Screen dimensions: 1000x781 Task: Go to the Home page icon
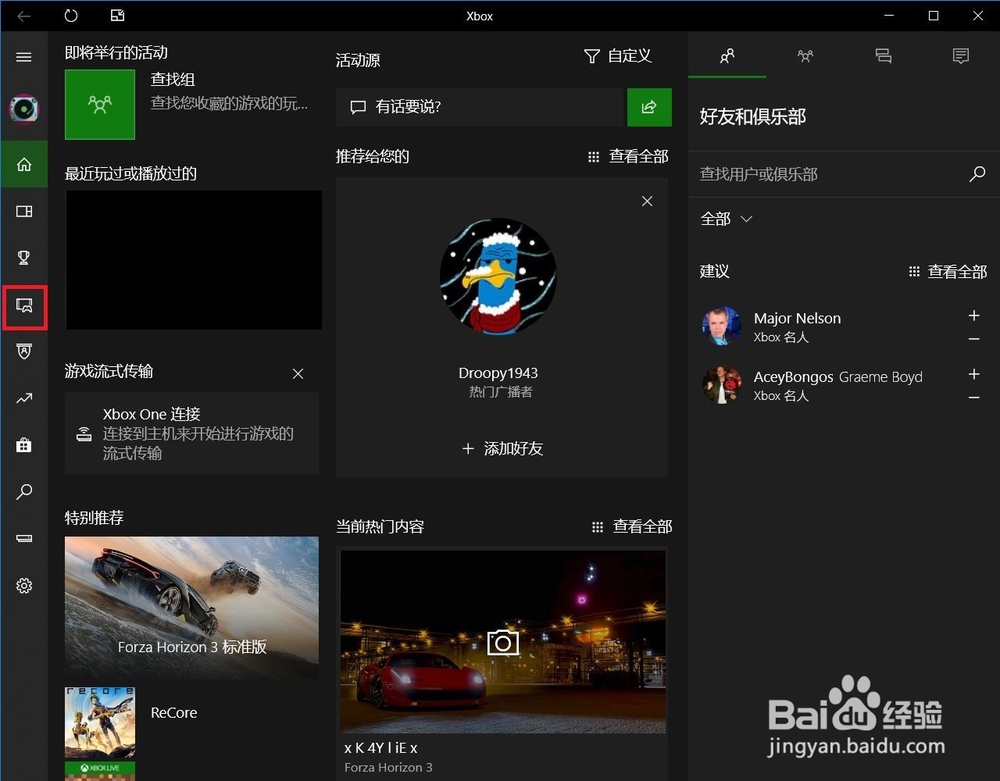[x=24, y=164]
